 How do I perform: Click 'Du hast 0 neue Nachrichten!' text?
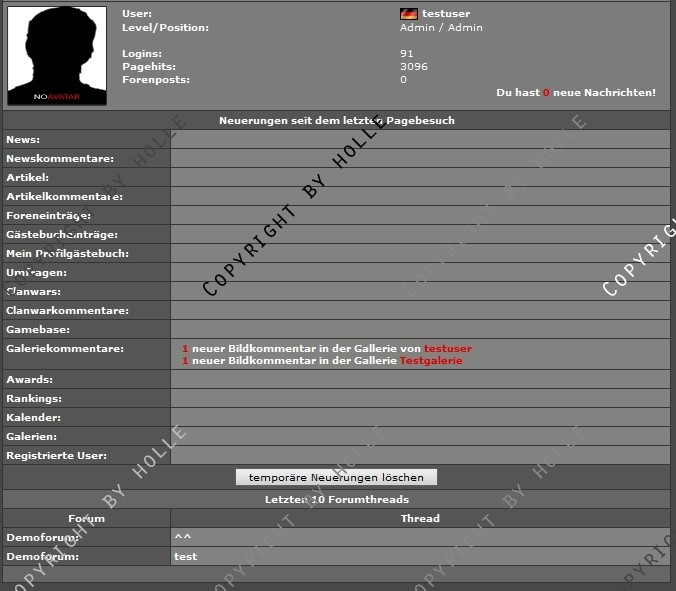pyautogui.click(x=576, y=93)
